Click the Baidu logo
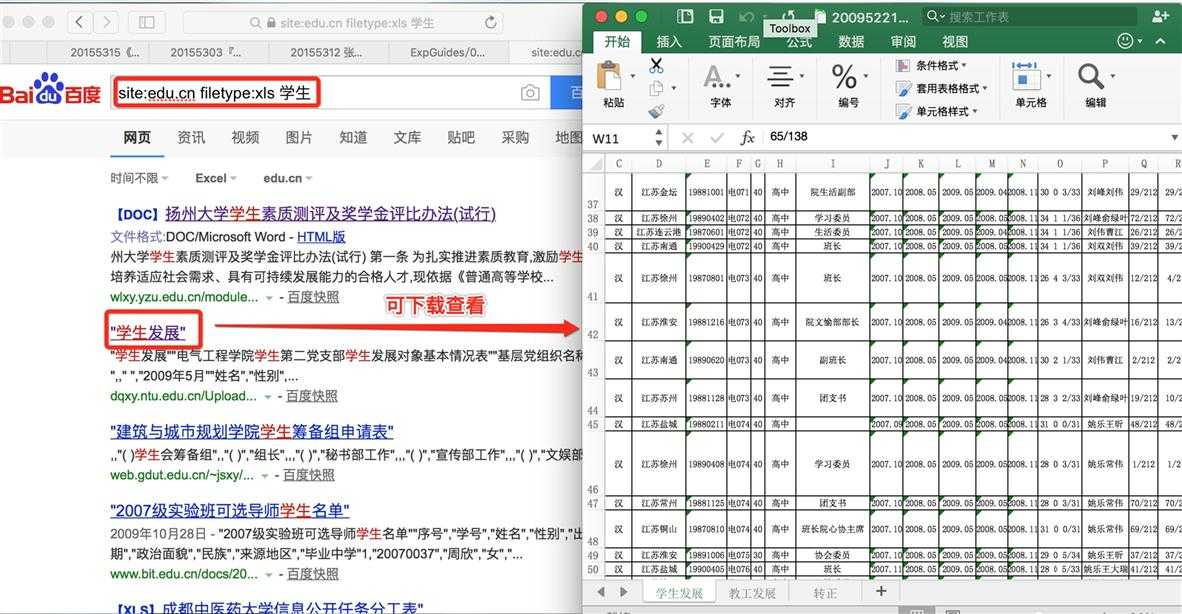The image size is (1182, 614). (x=51, y=89)
